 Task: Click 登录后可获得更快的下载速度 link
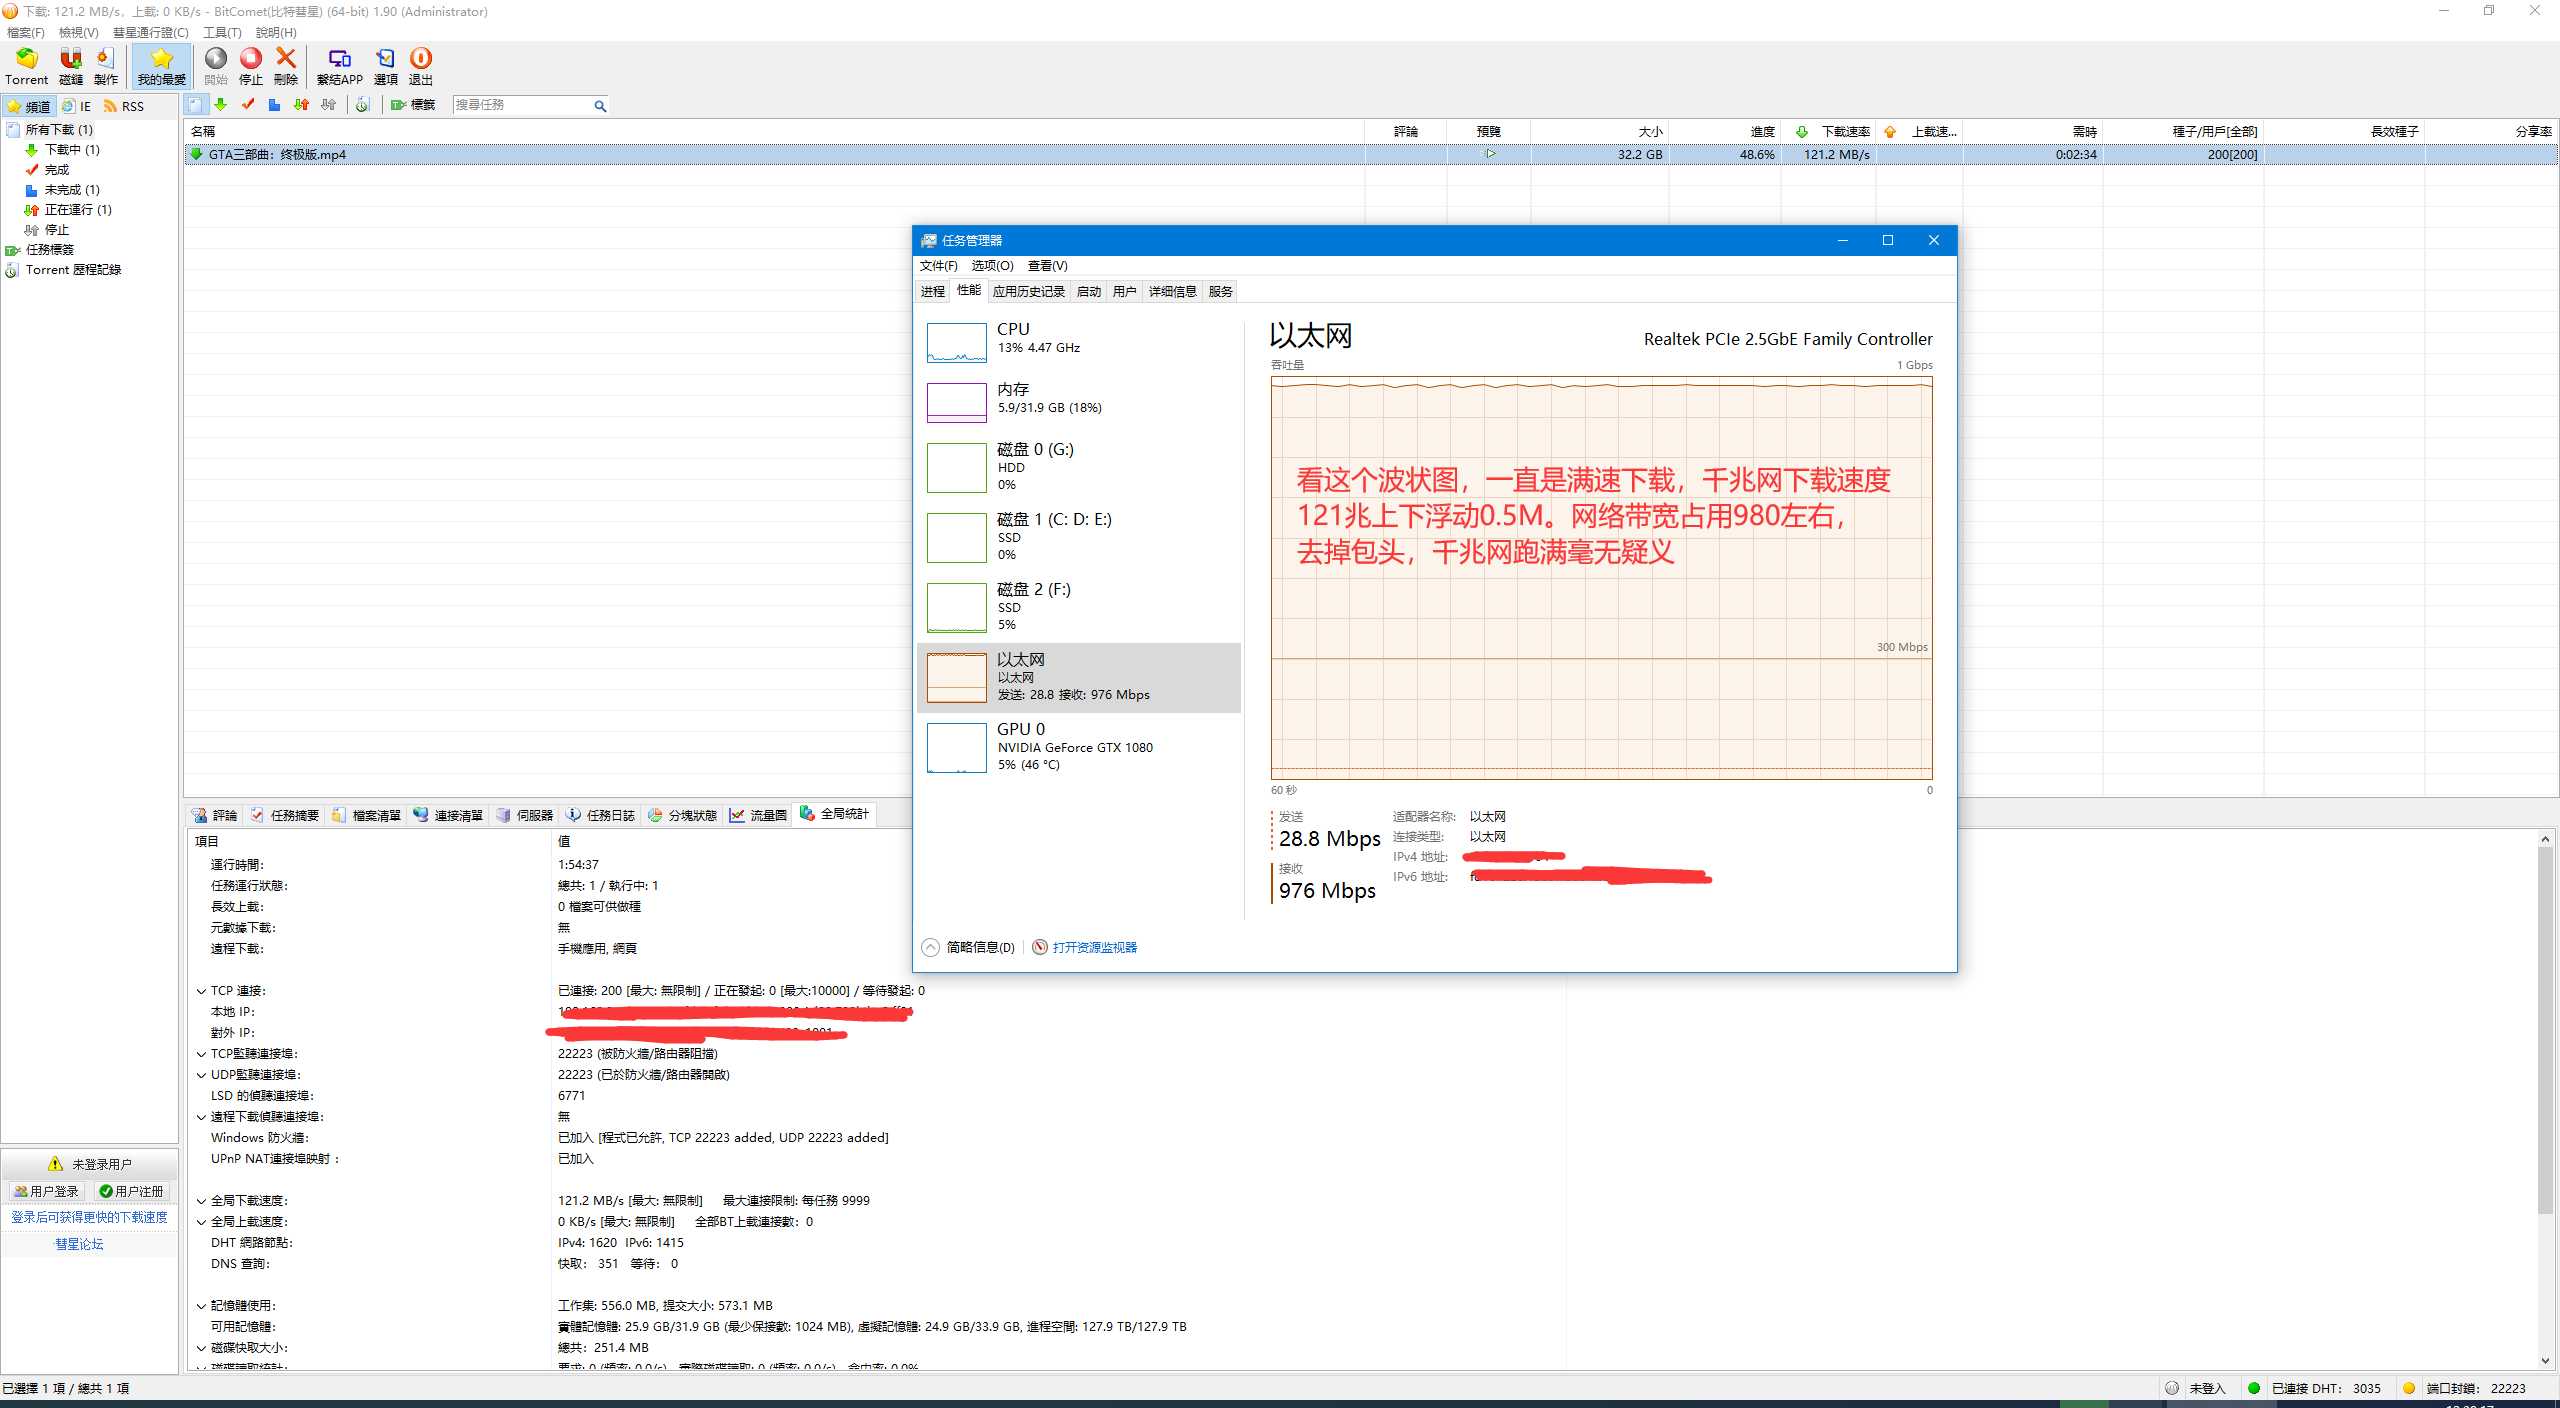click(x=89, y=1217)
